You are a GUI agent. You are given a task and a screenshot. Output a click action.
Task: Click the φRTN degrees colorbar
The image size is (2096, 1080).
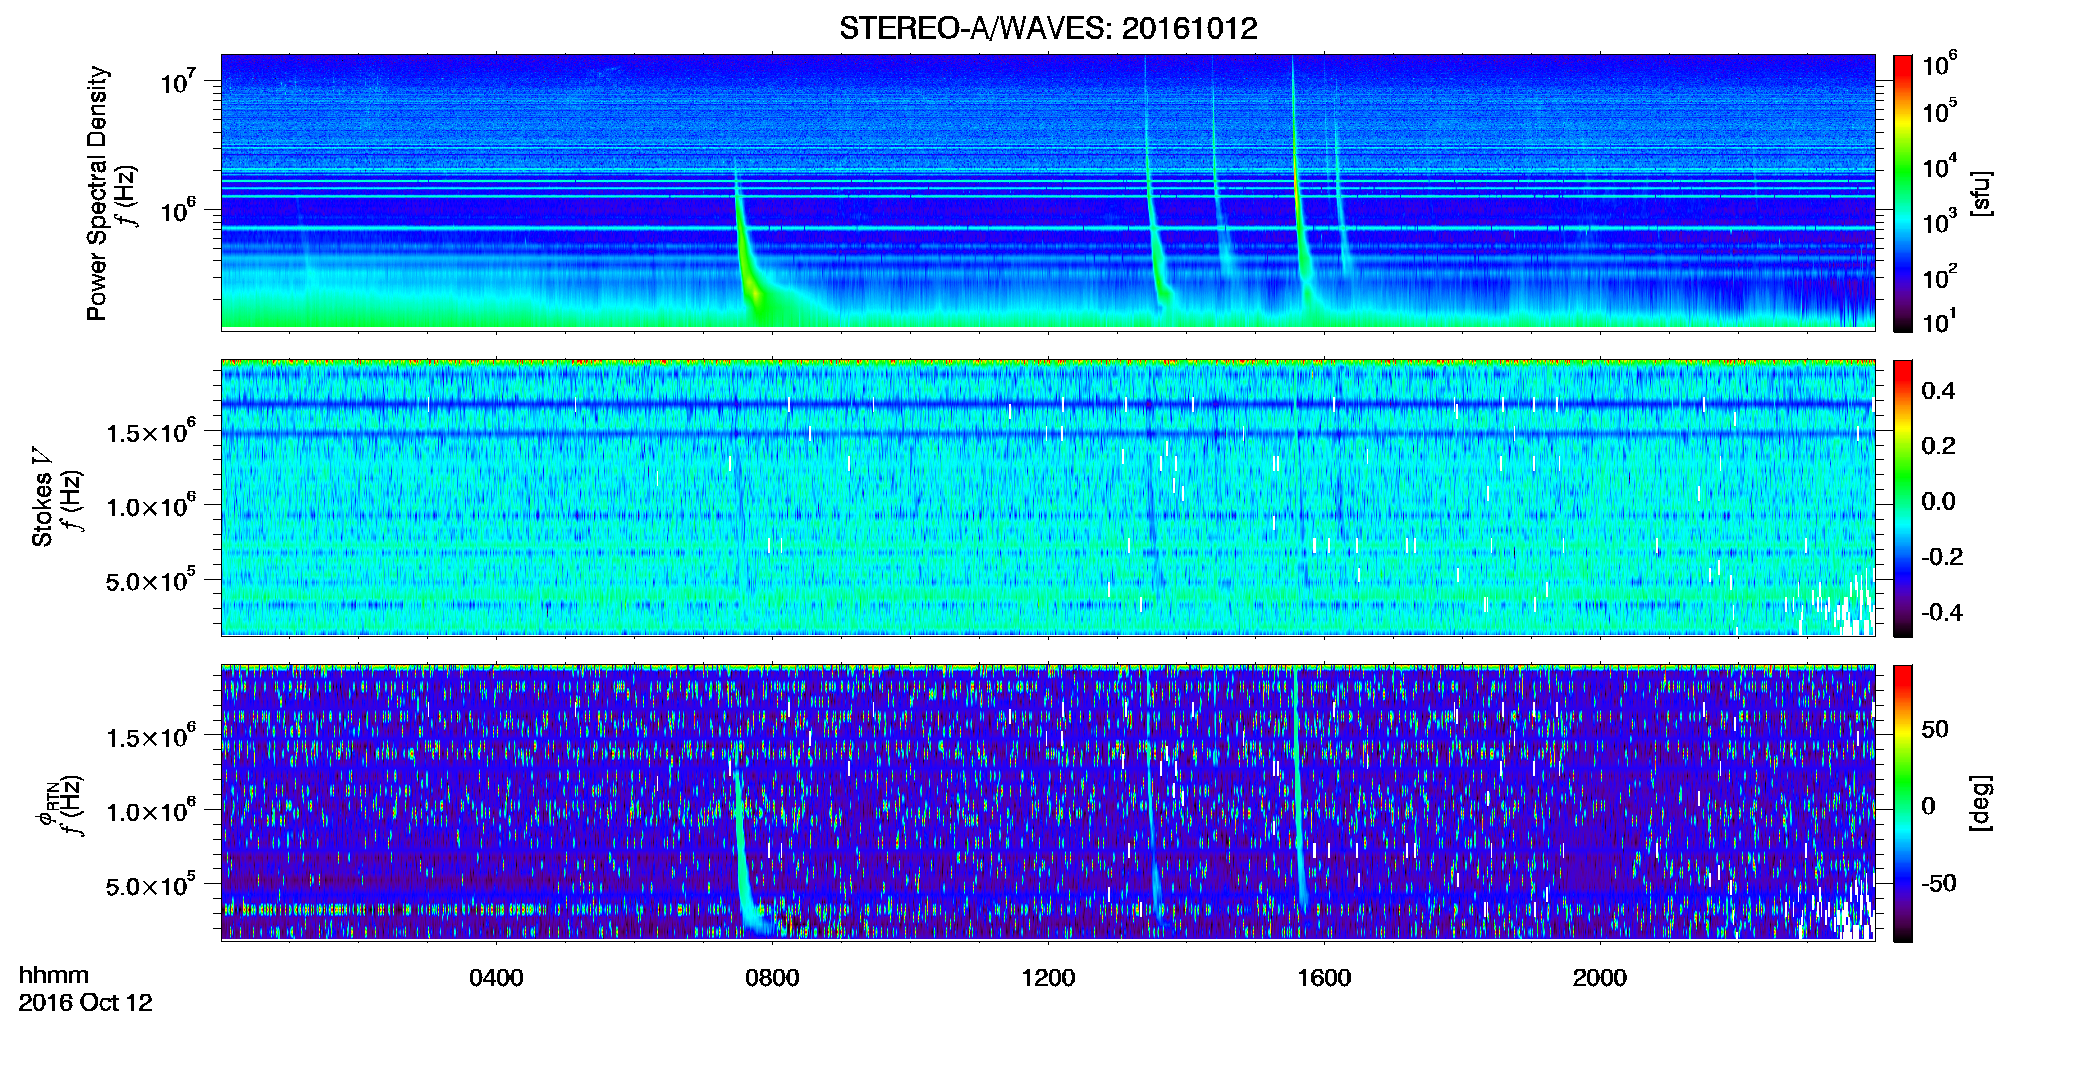(1903, 803)
